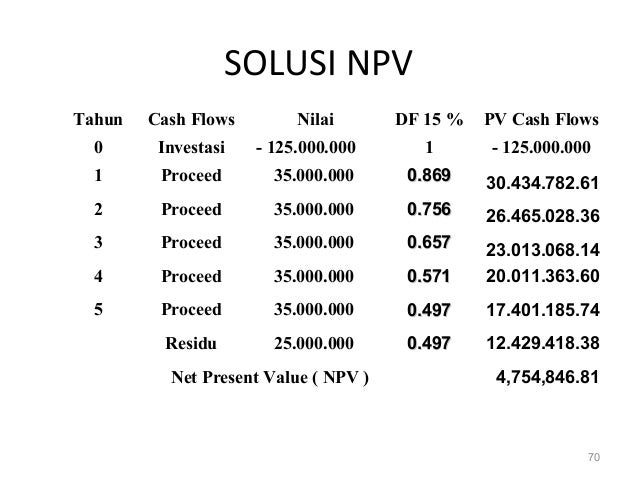This screenshot has width=638, height=479.
Task: Click the Nilai column header
Action: 315,119
